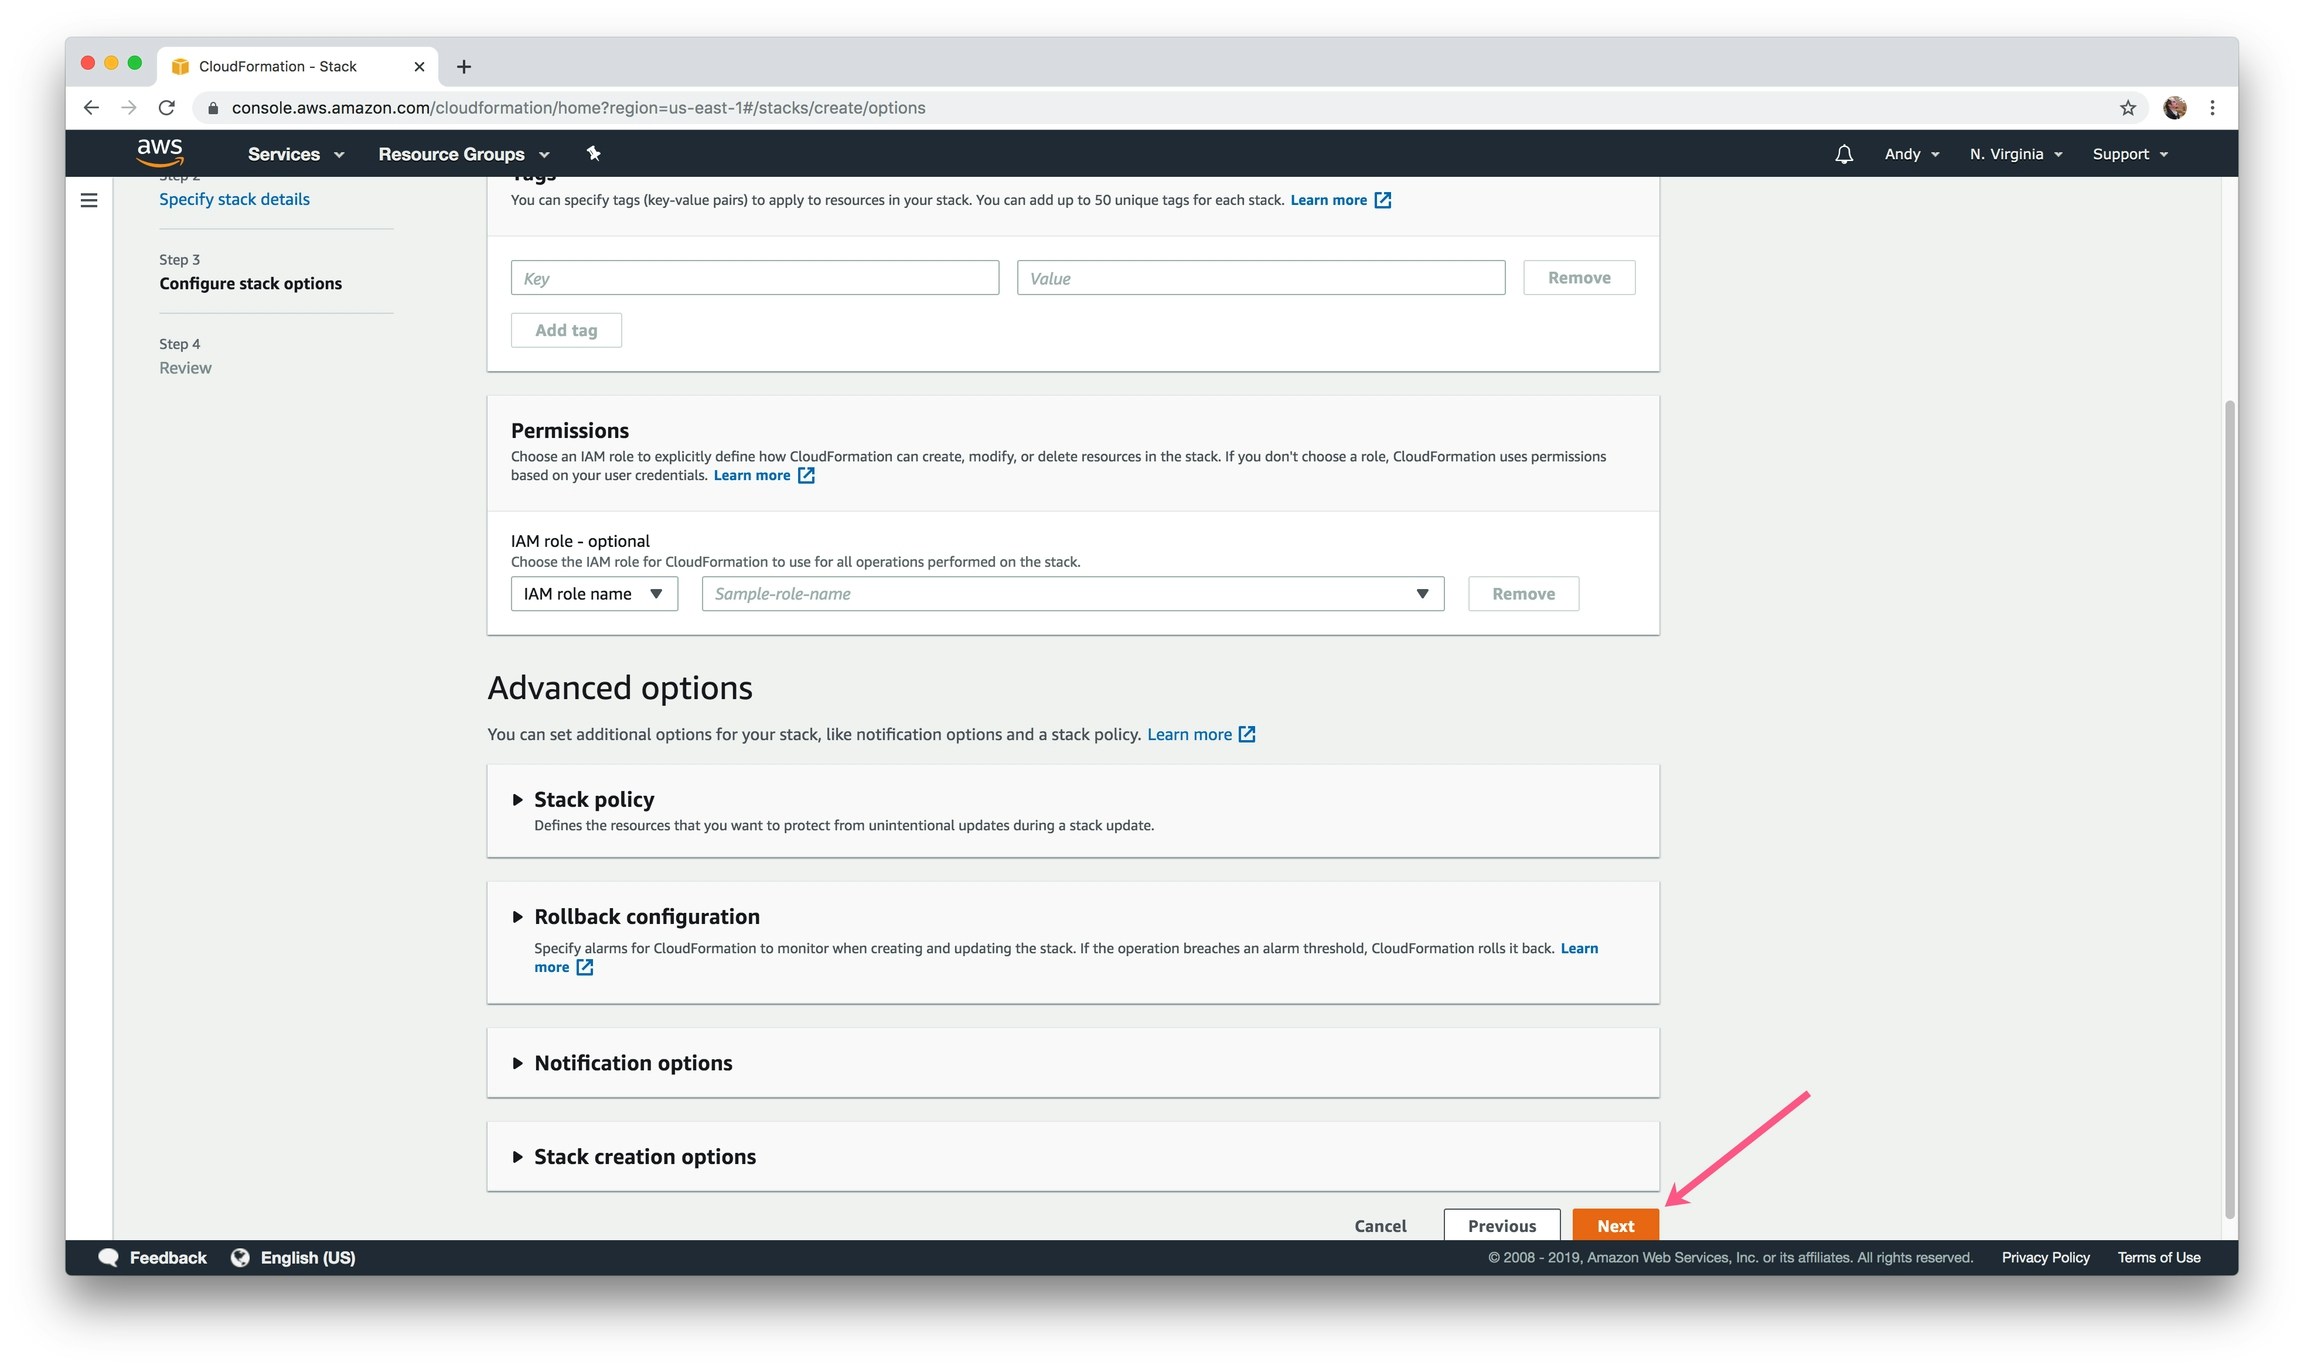
Task: Click Remove button next to tag row
Action: click(x=1579, y=277)
